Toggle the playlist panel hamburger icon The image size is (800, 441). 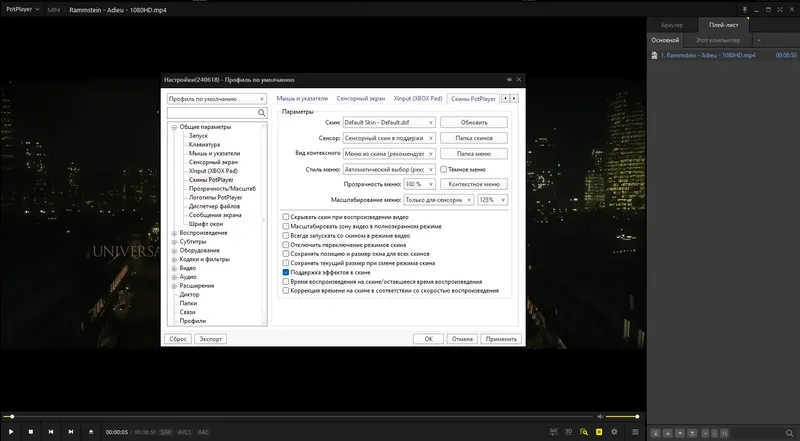tap(635, 432)
